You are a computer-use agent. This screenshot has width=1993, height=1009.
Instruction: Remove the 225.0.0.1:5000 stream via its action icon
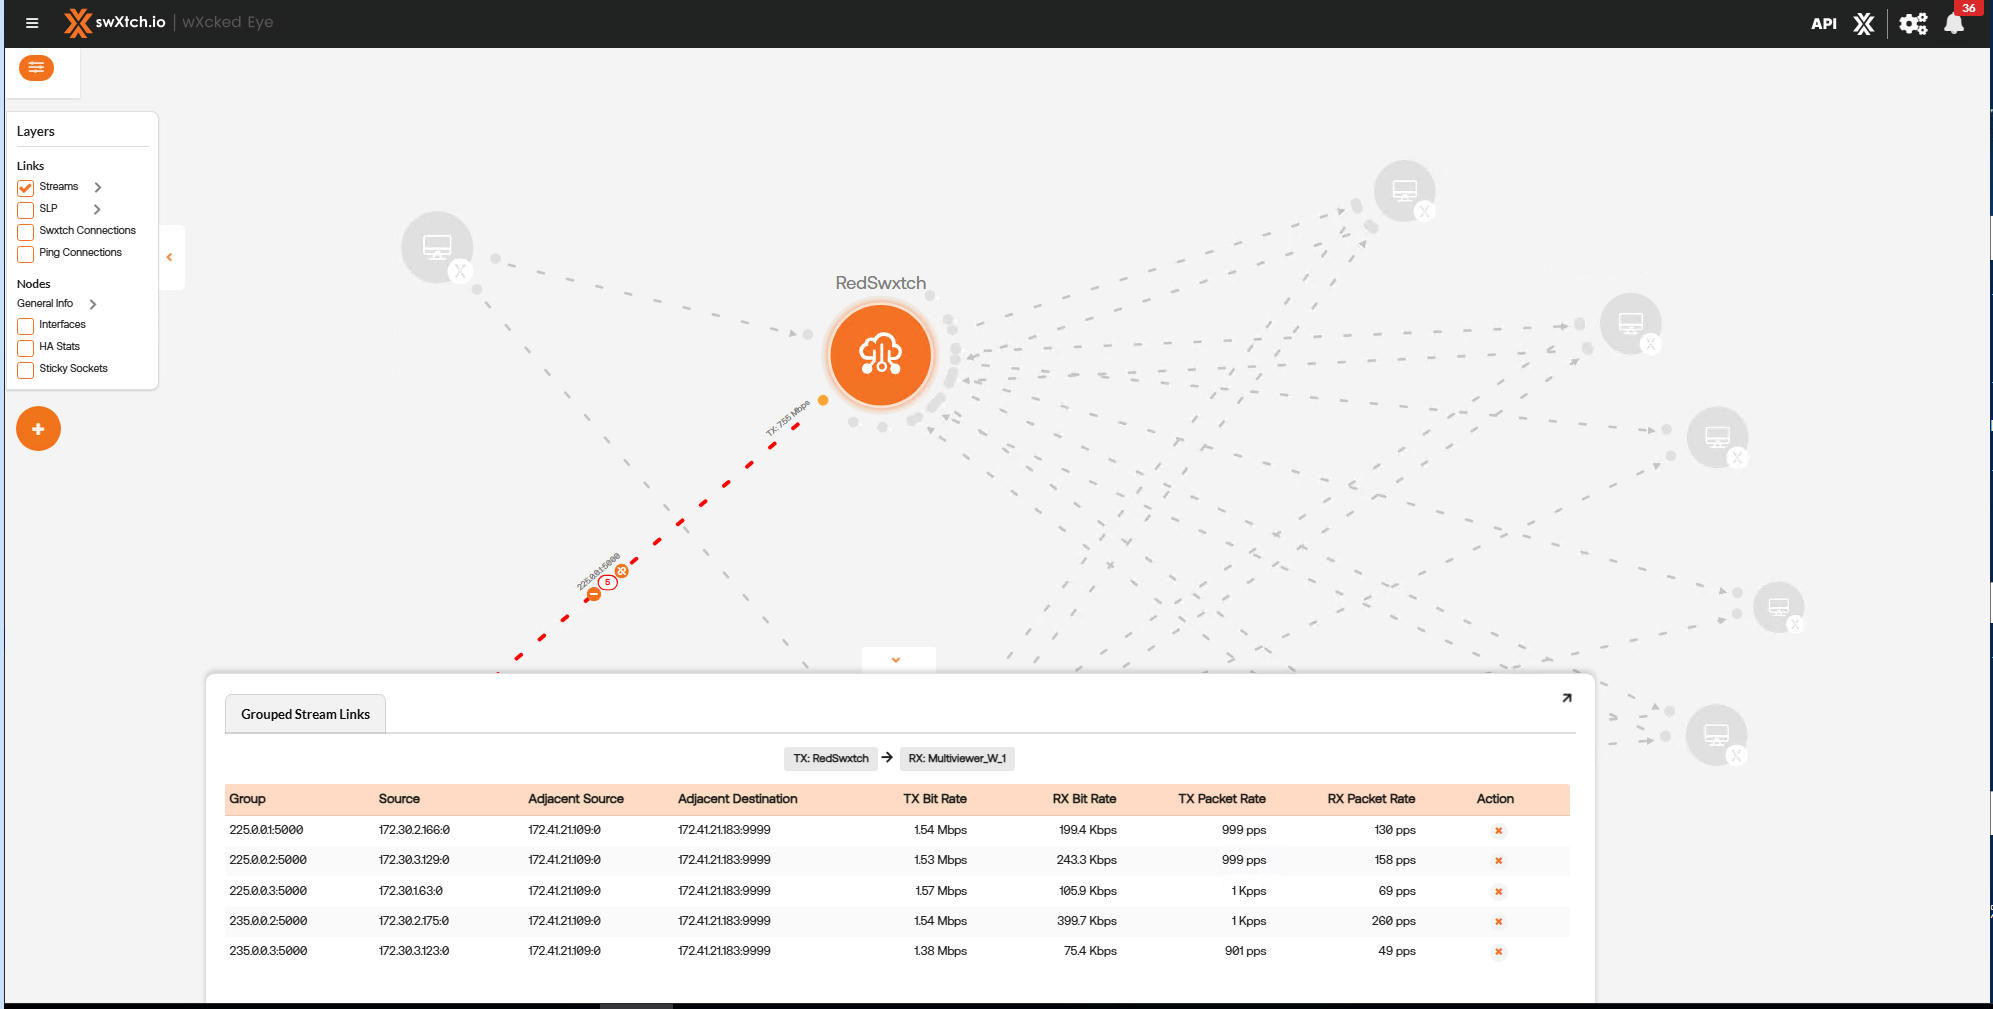[1498, 831]
